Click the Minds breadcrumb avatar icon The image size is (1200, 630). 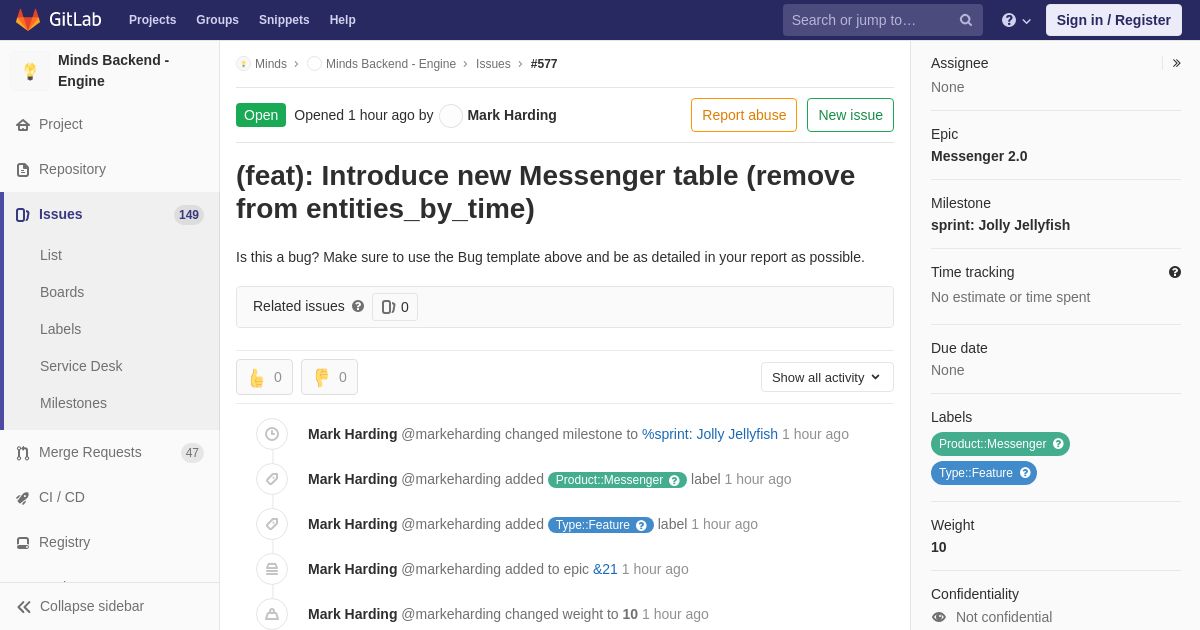click(x=243, y=64)
